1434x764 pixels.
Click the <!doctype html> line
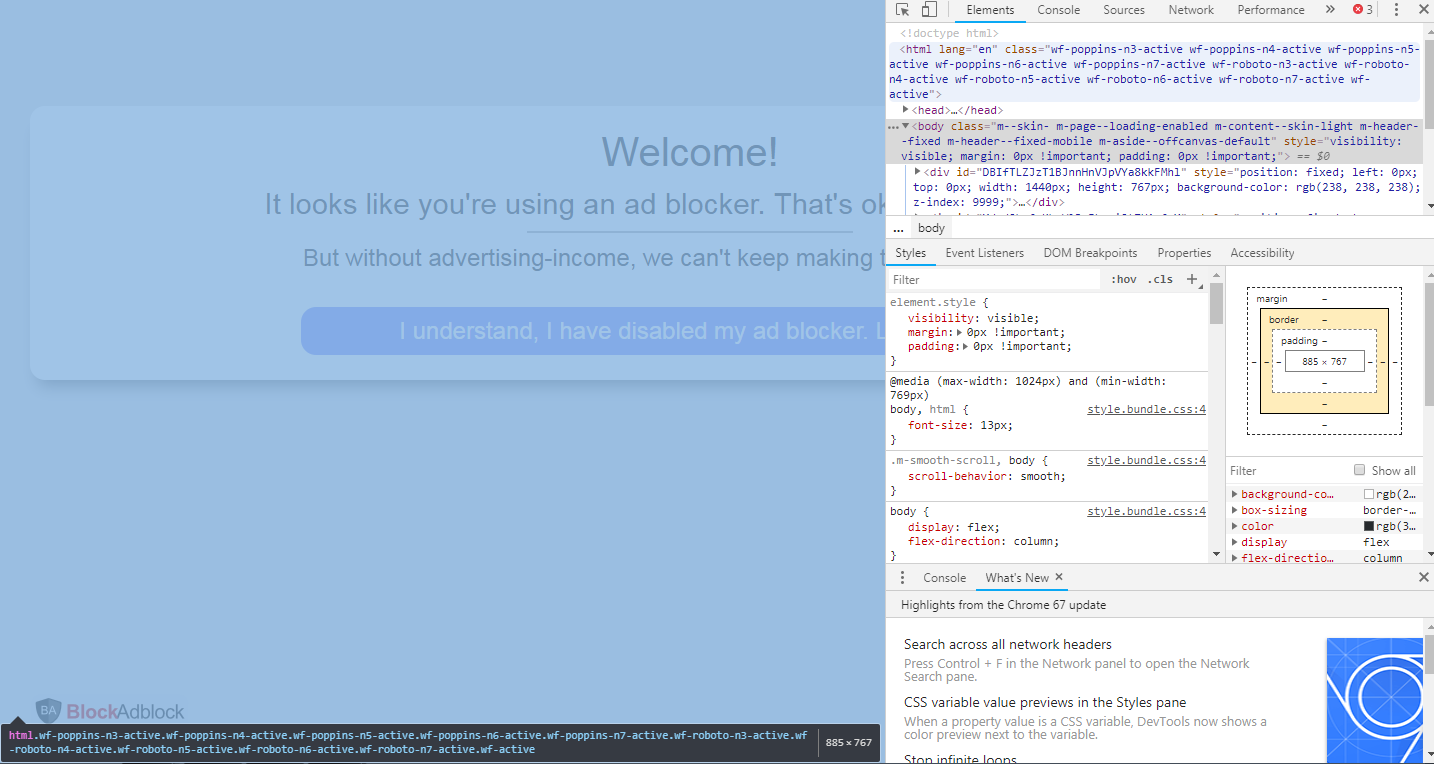[x=949, y=33]
